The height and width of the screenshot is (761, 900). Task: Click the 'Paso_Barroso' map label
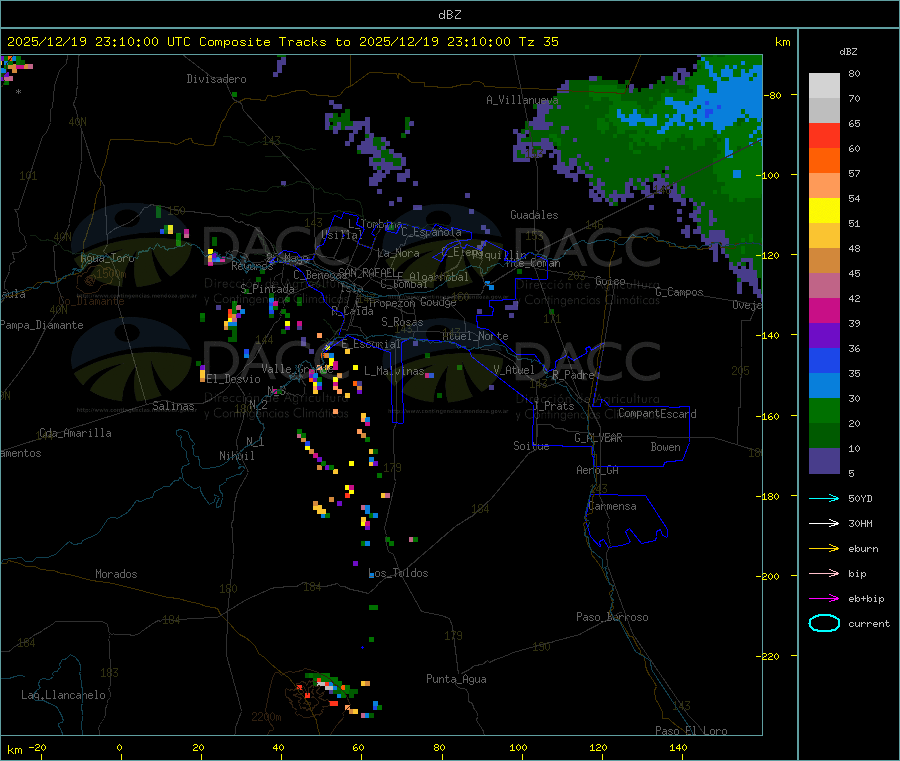coord(612,617)
